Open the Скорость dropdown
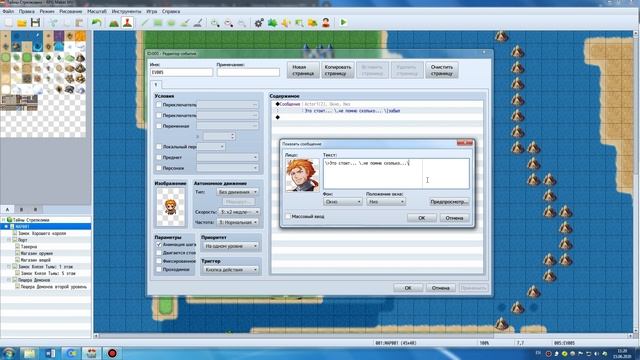This screenshot has height=360, width=640. pos(239,212)
